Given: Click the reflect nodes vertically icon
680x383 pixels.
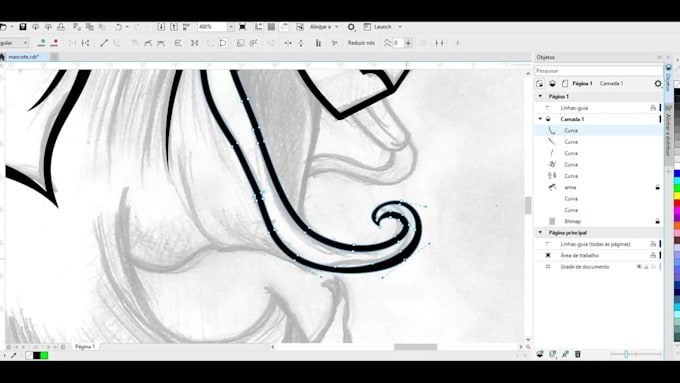Looking at the screenshot, I should (301, 43).
